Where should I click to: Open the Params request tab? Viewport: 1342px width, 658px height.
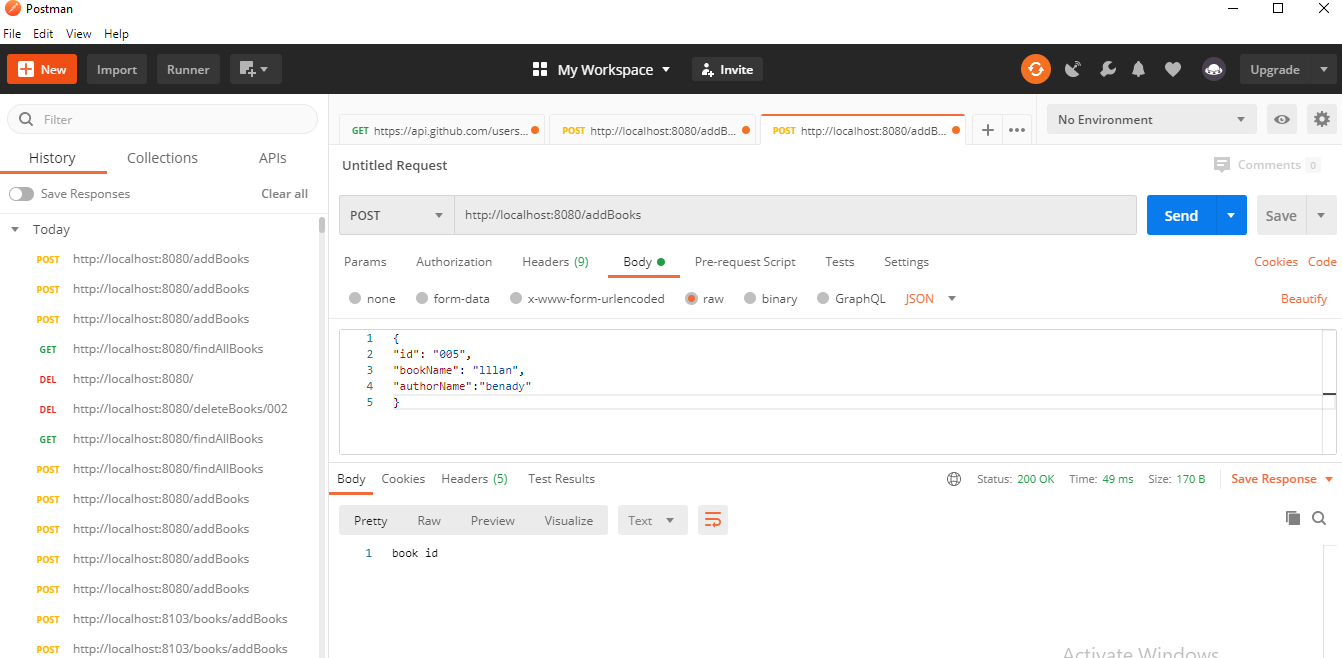point(365,262)
